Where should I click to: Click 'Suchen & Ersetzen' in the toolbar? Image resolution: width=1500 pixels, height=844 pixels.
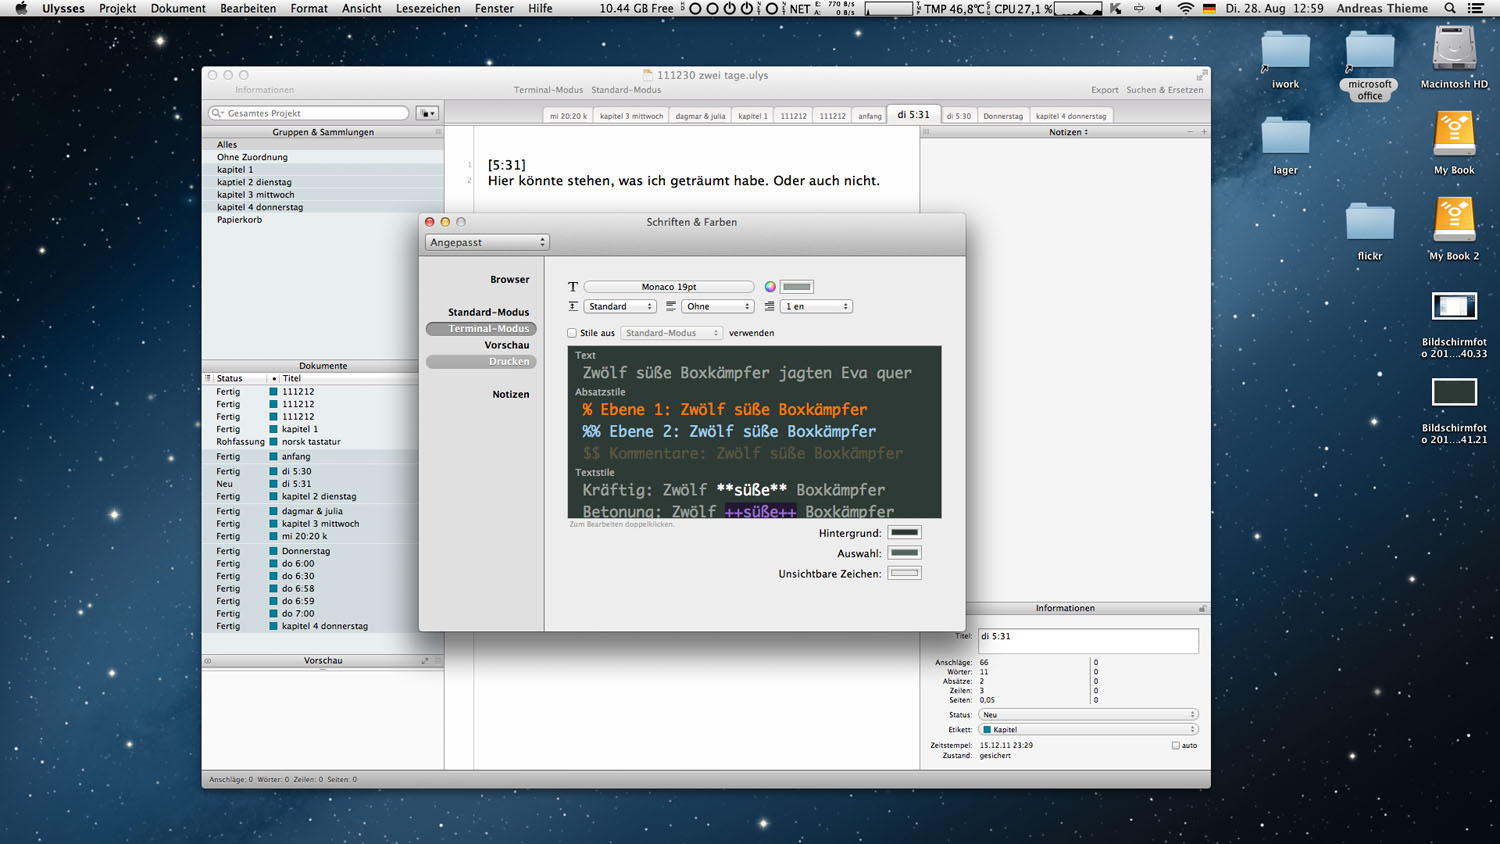pos(1165,90)
